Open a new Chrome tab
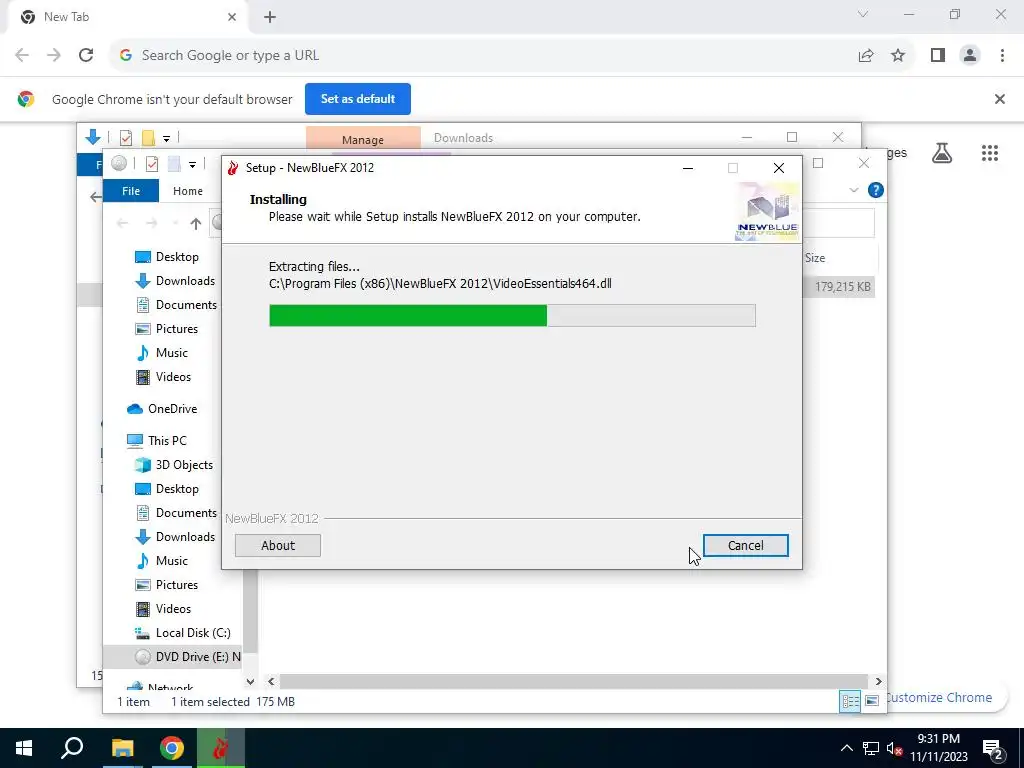The height and width of the screenshot is (768, 1024). click(x=270, y=17)
